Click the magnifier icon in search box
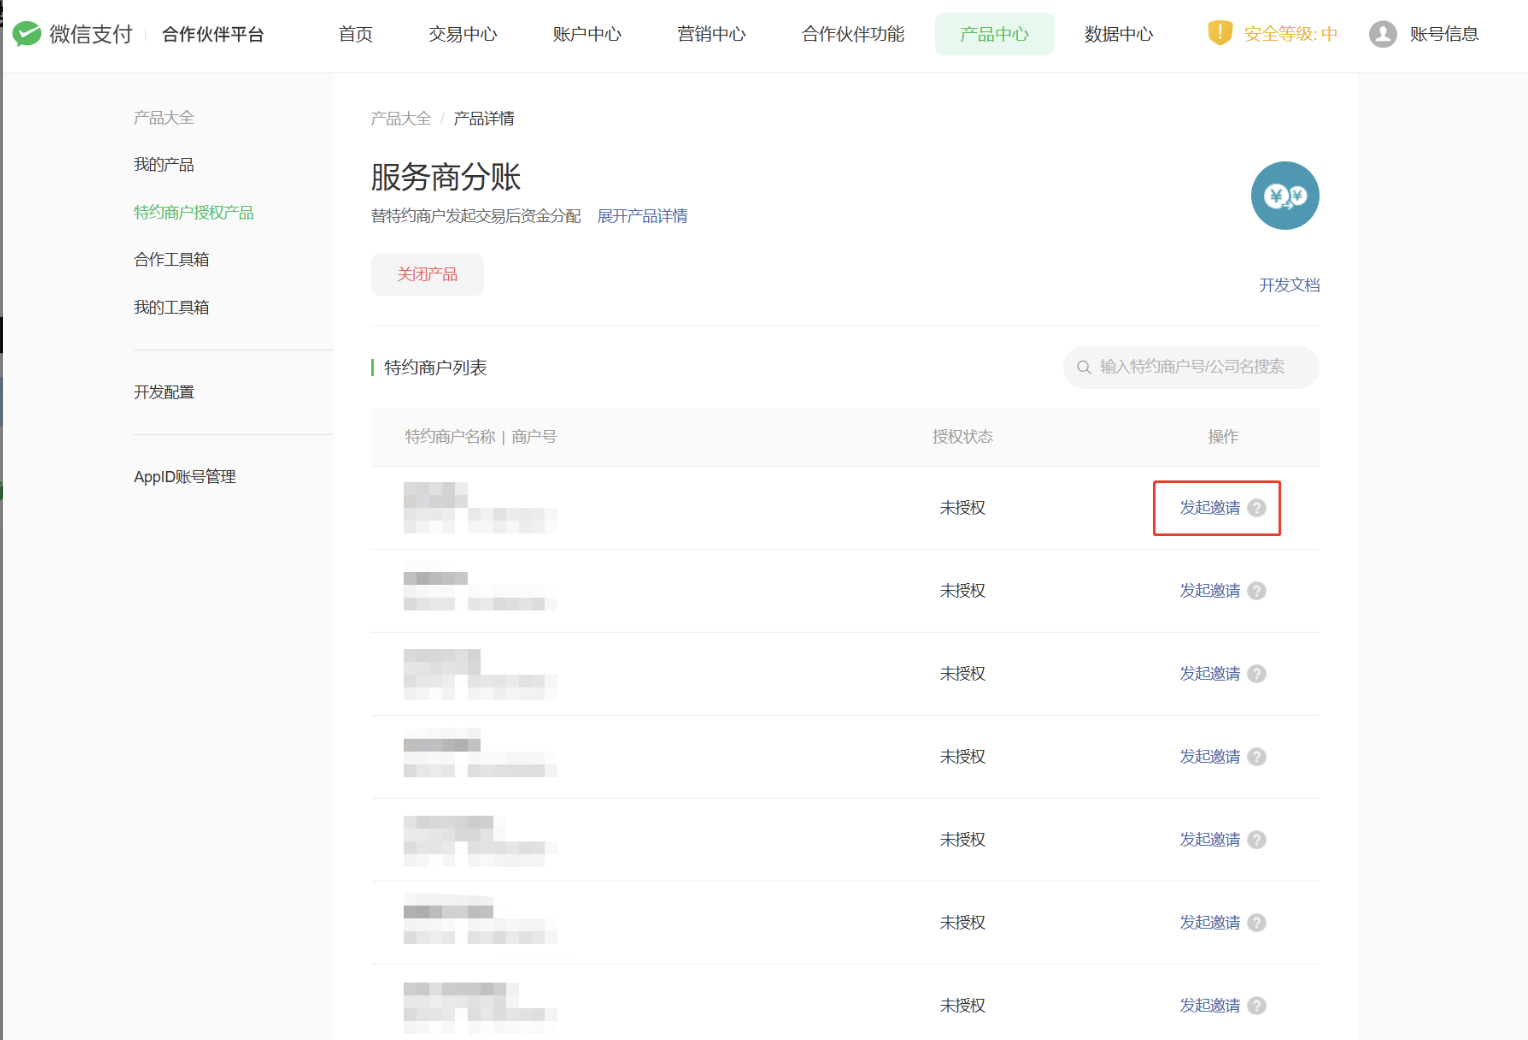This screenshot has width=1528, height=1040. [1084, 368]
